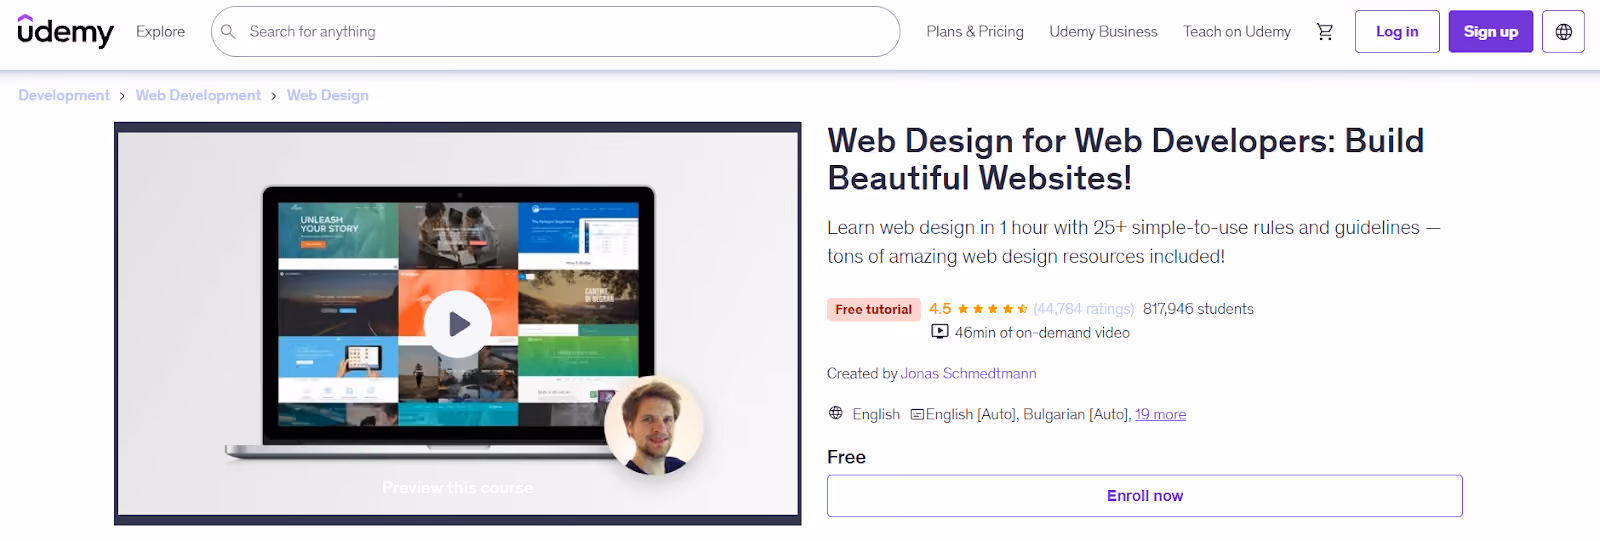Click the closed captions icon

pos(917,414)
